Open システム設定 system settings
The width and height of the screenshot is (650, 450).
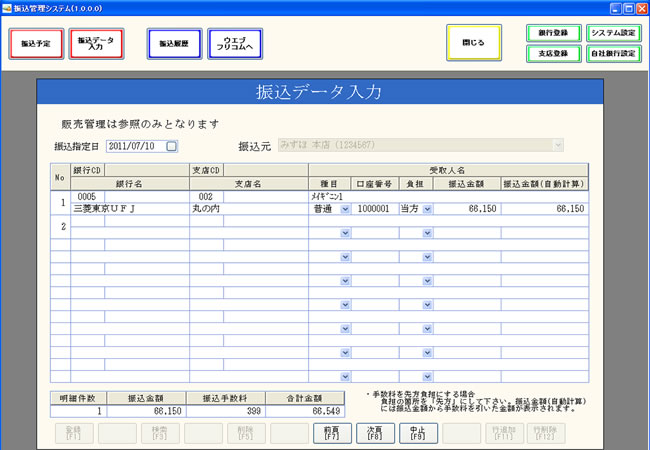tap(614, 33)
